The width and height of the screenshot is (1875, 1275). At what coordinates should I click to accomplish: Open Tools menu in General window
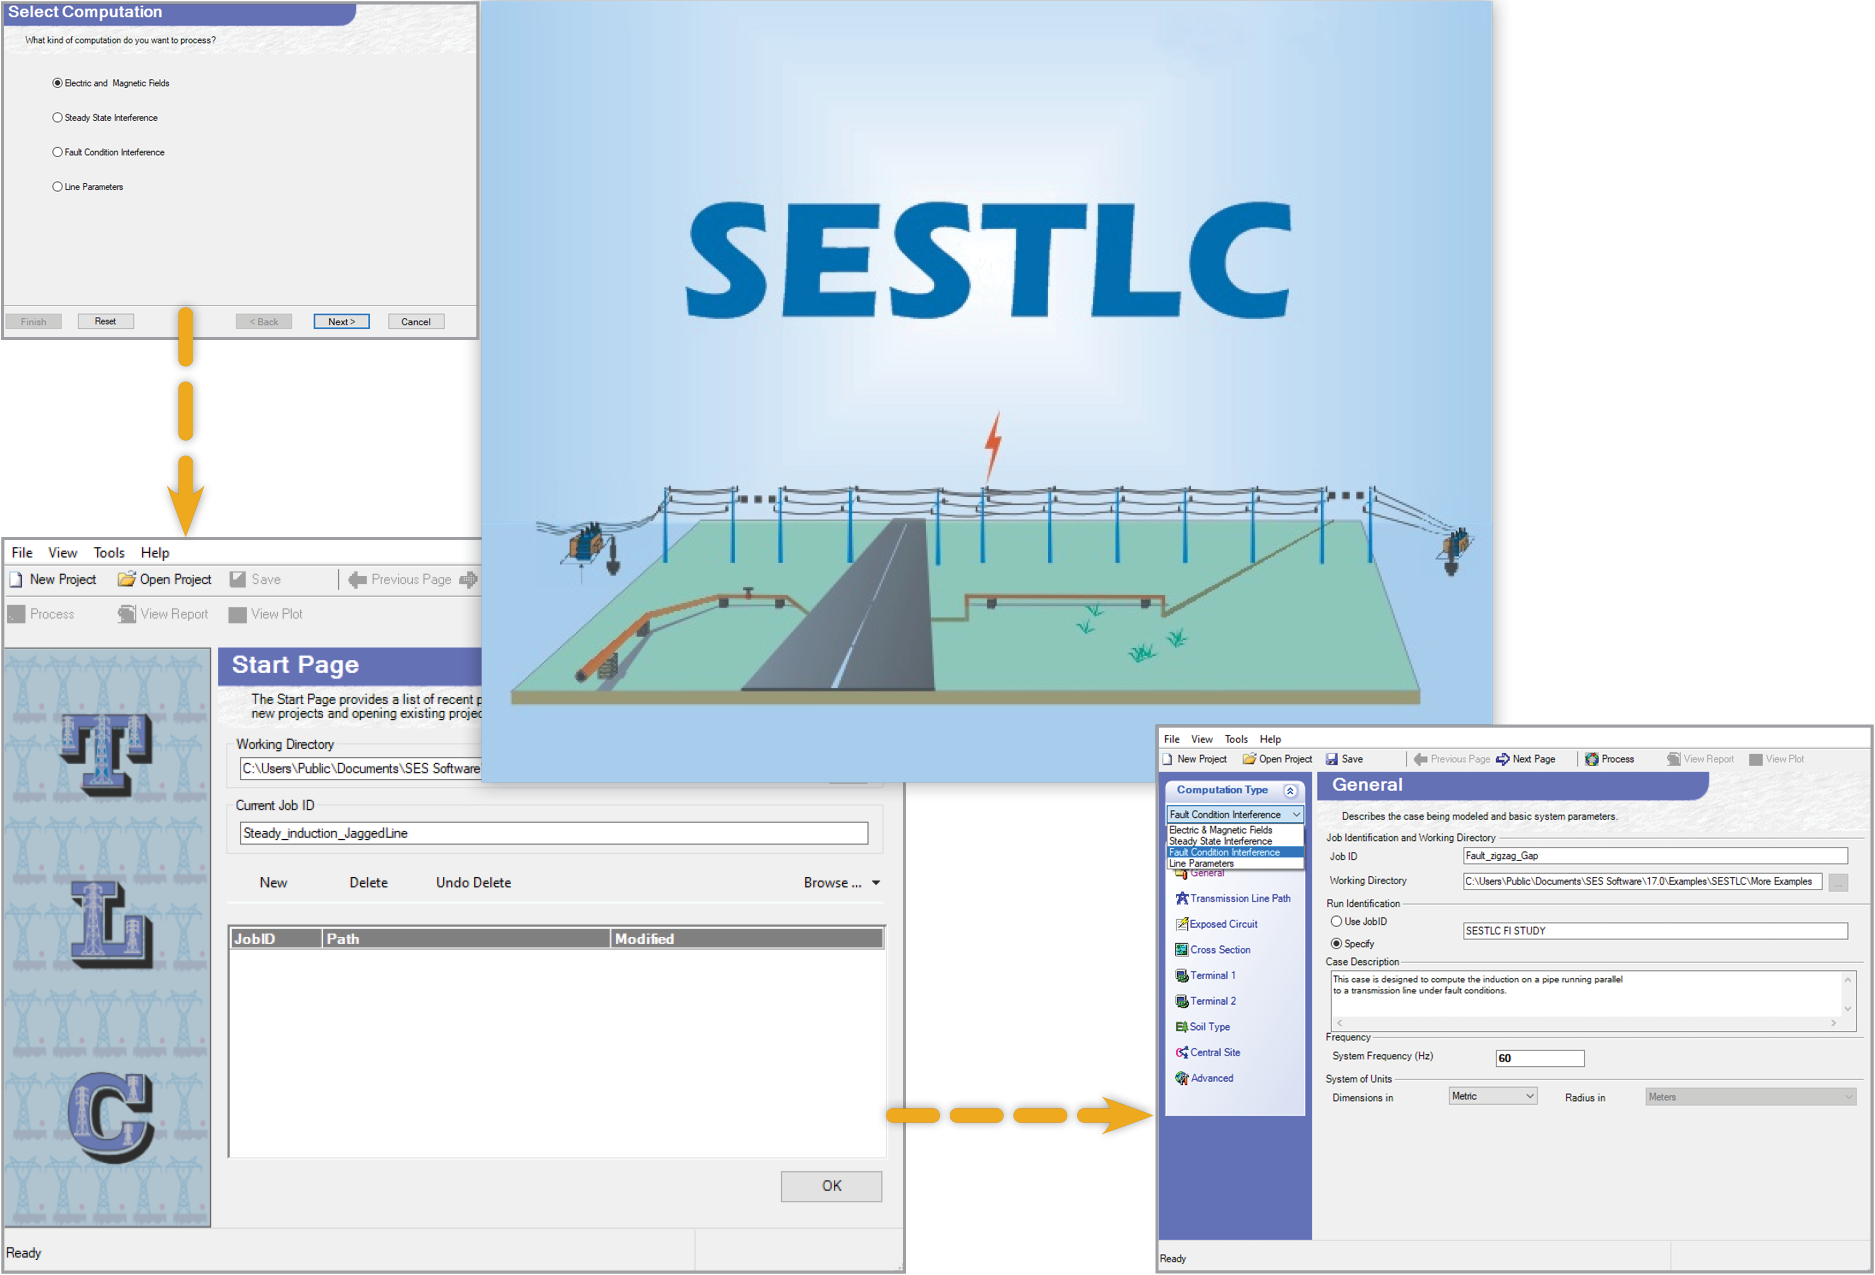point(1236,740)
